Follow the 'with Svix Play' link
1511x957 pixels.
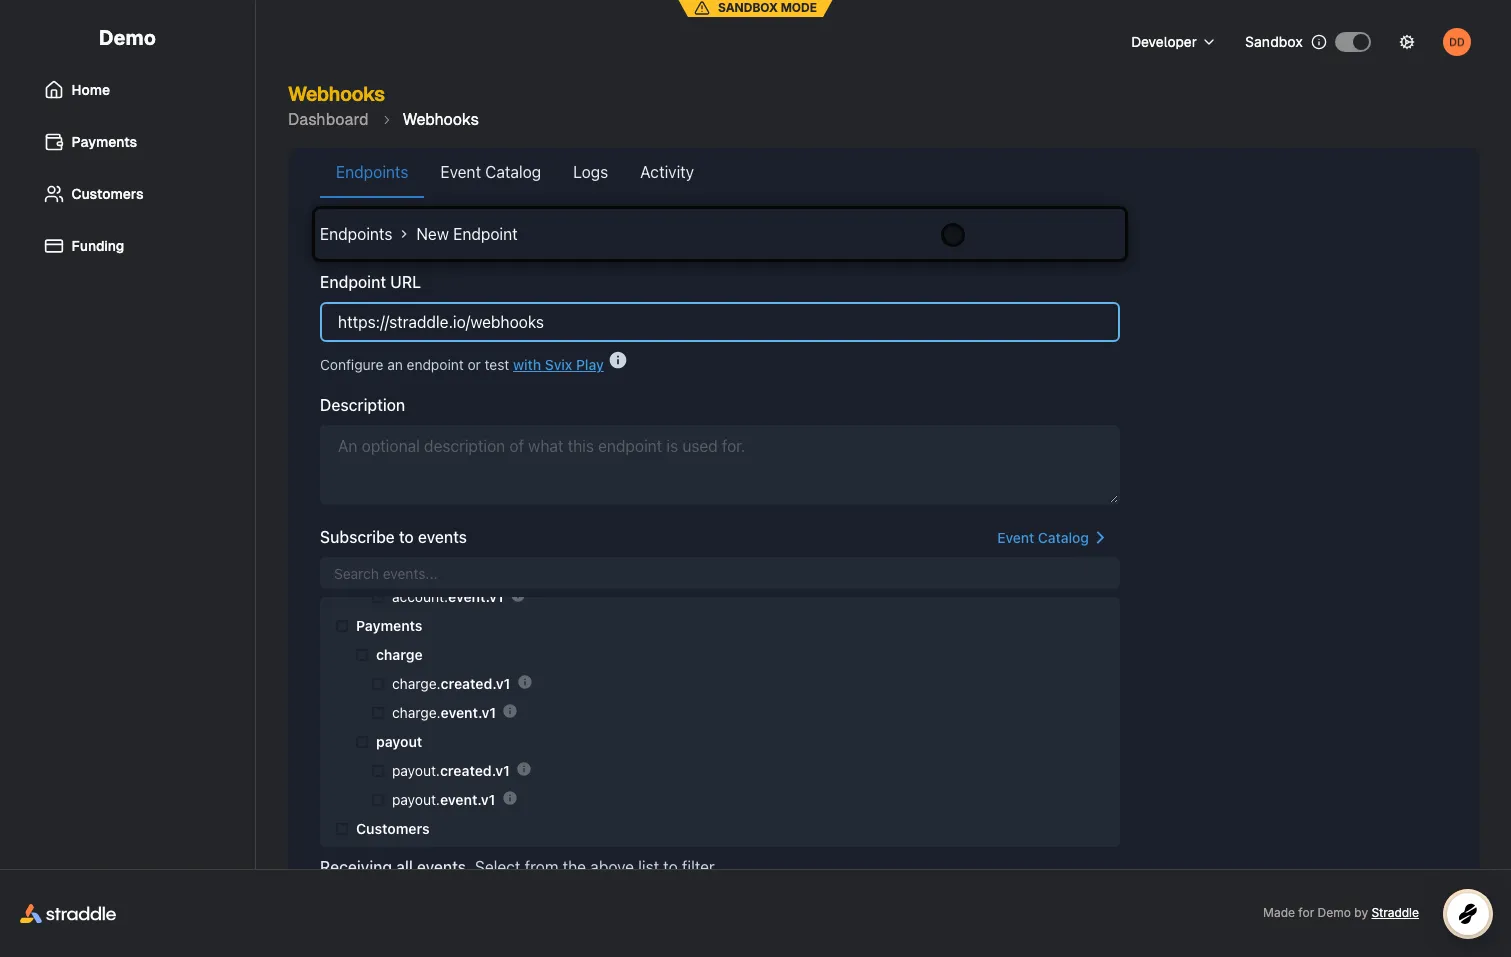(x=558, y=365)
